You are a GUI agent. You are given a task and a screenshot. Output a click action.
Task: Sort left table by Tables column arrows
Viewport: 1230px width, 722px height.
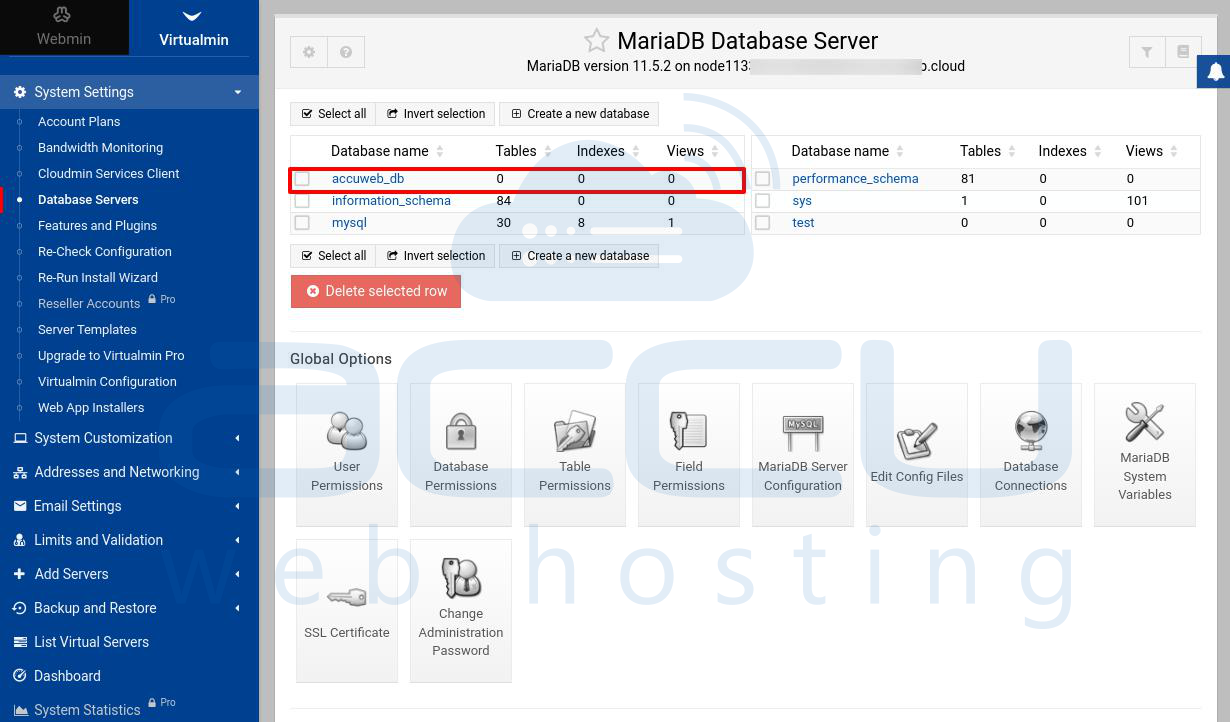pos(548,151)
